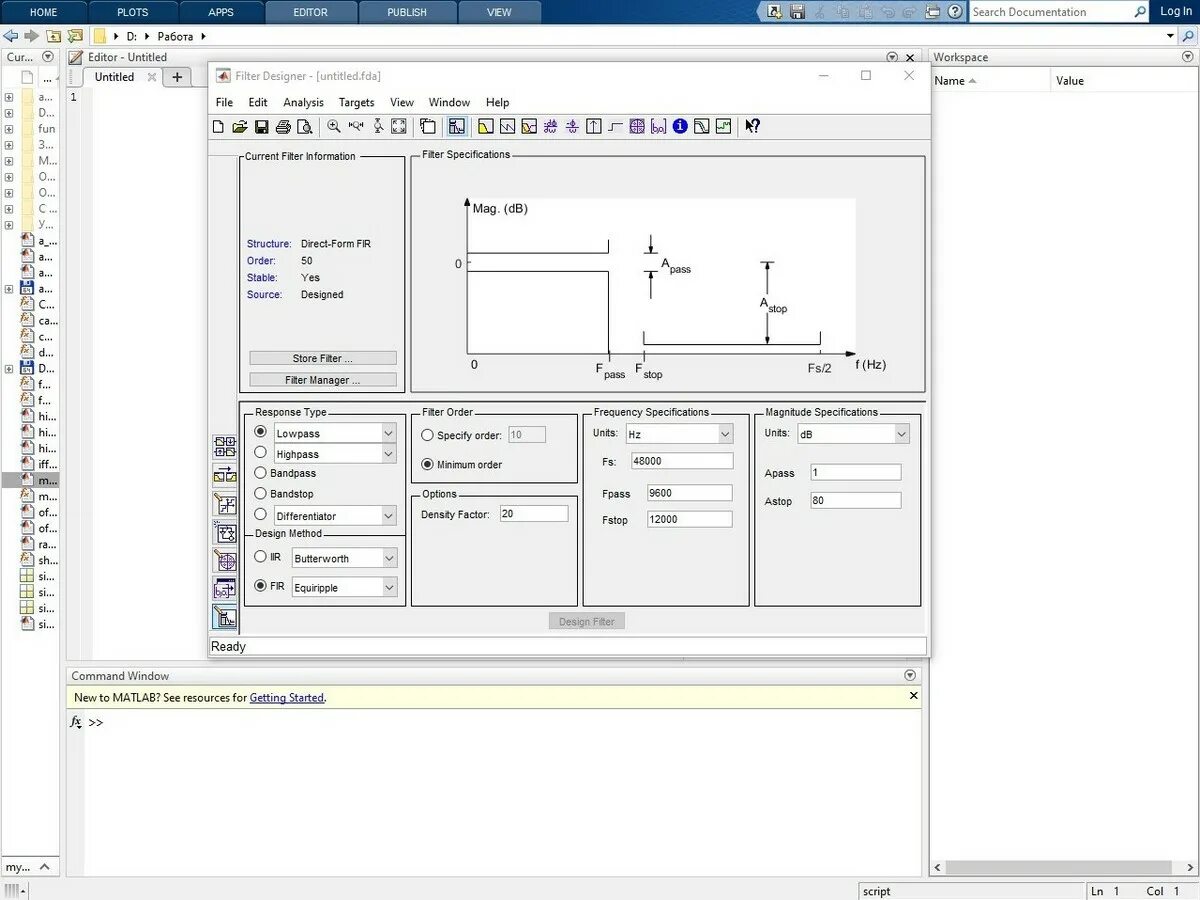
Task: Open the Equiripple FIR method dropdown
Action: [389, 587]
